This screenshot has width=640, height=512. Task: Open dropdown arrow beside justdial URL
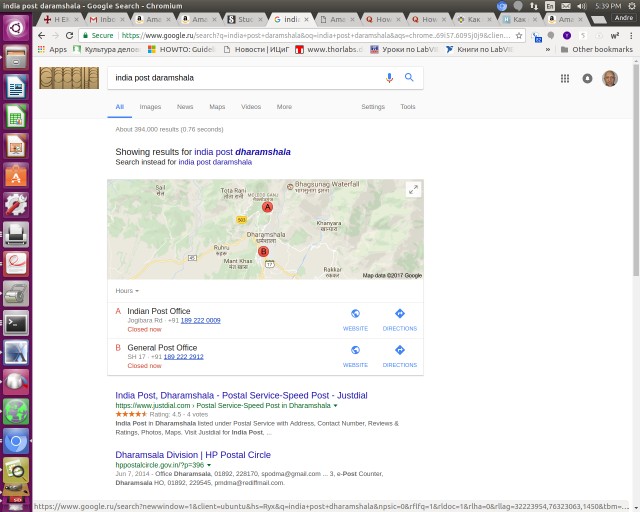point(336,406)
